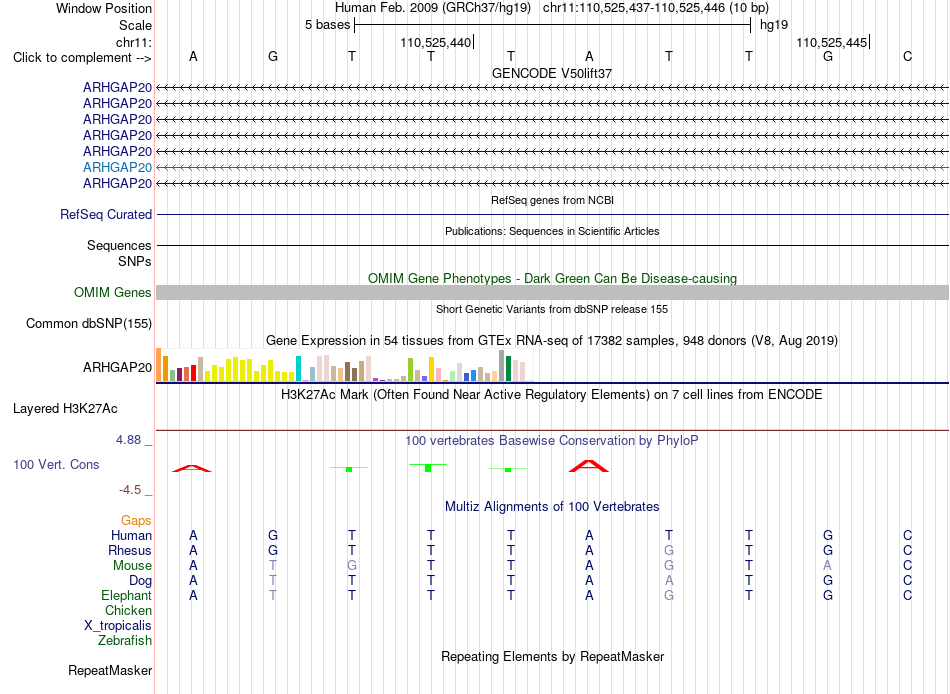
Task: Open the 100 Vert. Cons track label
Action: (x=56, y=465)
